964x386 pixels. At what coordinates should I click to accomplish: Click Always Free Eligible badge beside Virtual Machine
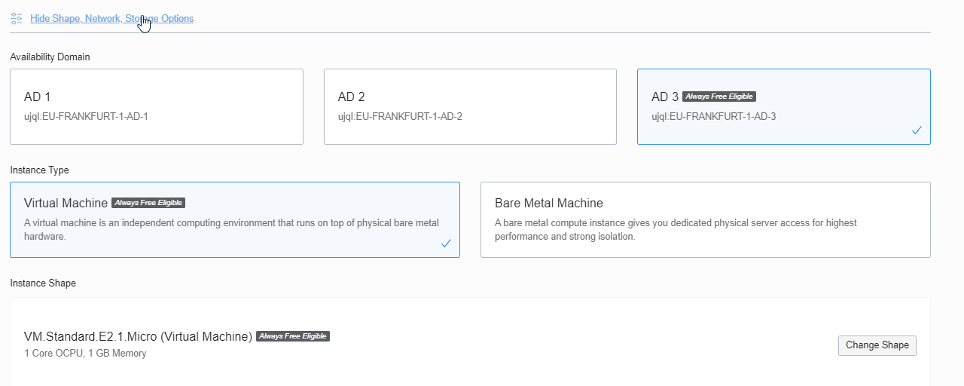tap(148, 203)
